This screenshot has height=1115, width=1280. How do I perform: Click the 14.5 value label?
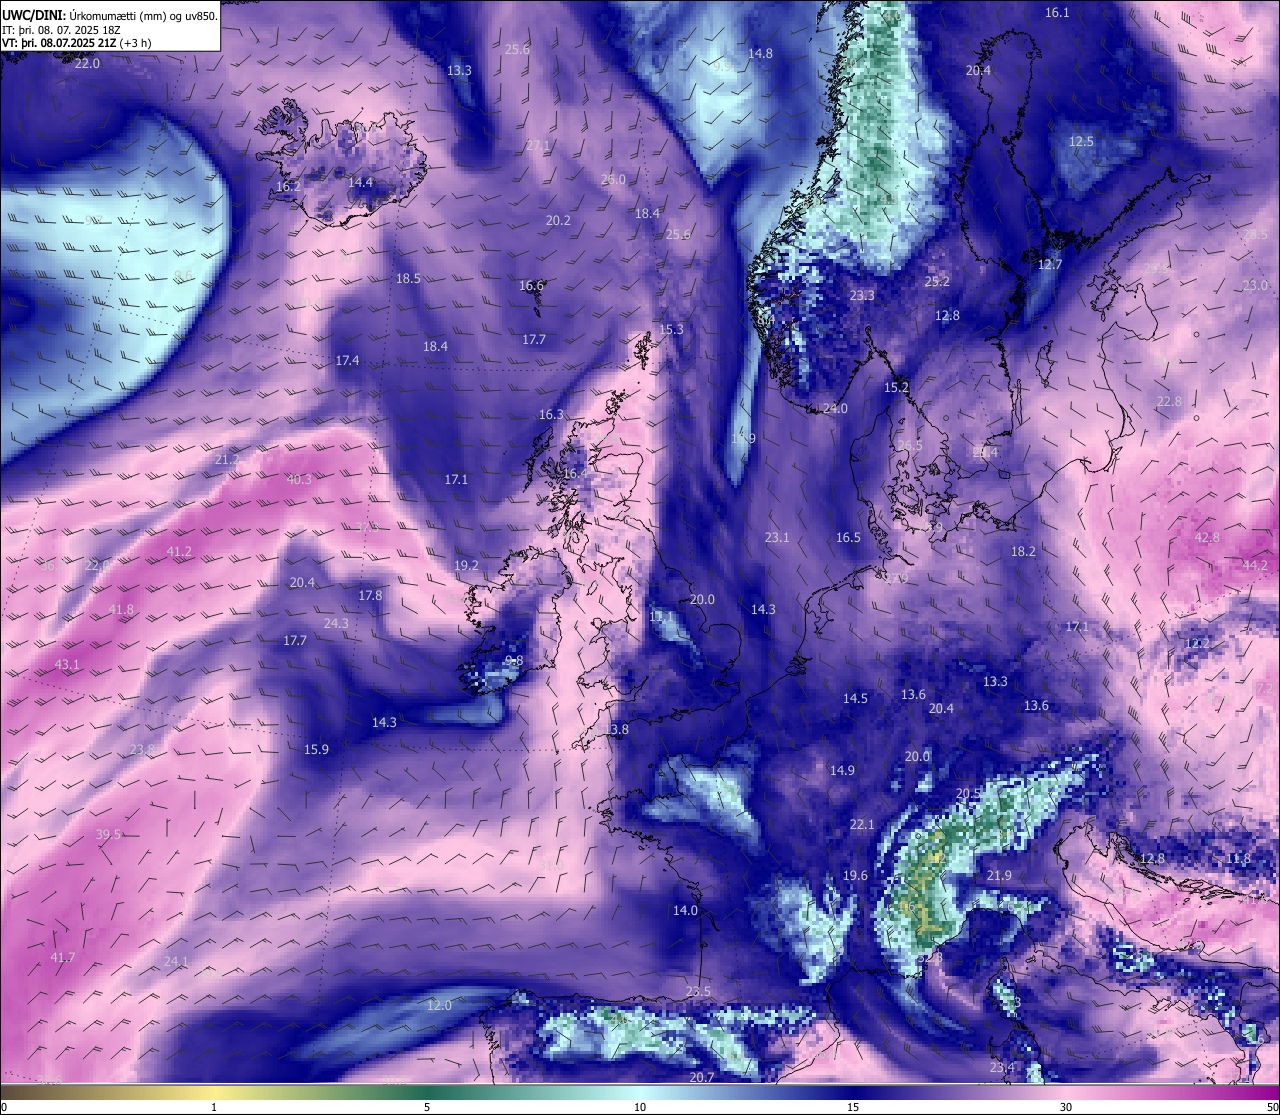pyautogui.click(x=855, y=699)
